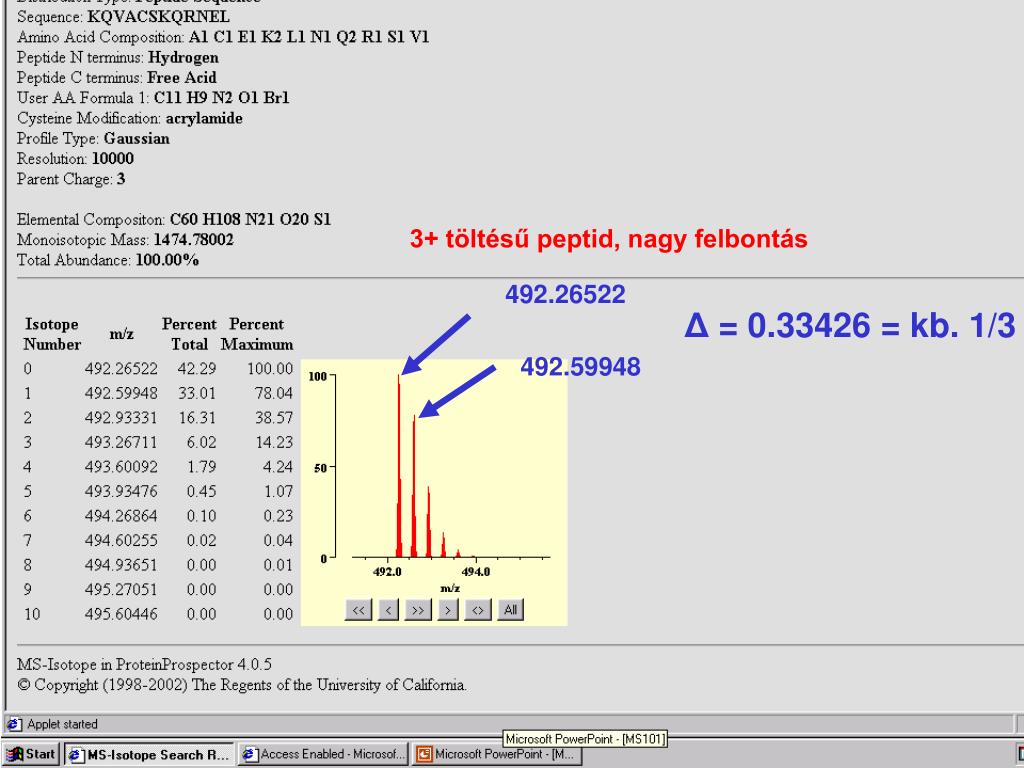Click the percent maximum value 78.04
Viewport: 1024px width, 768px height.
pyautogui.click(x=274, y=393)
